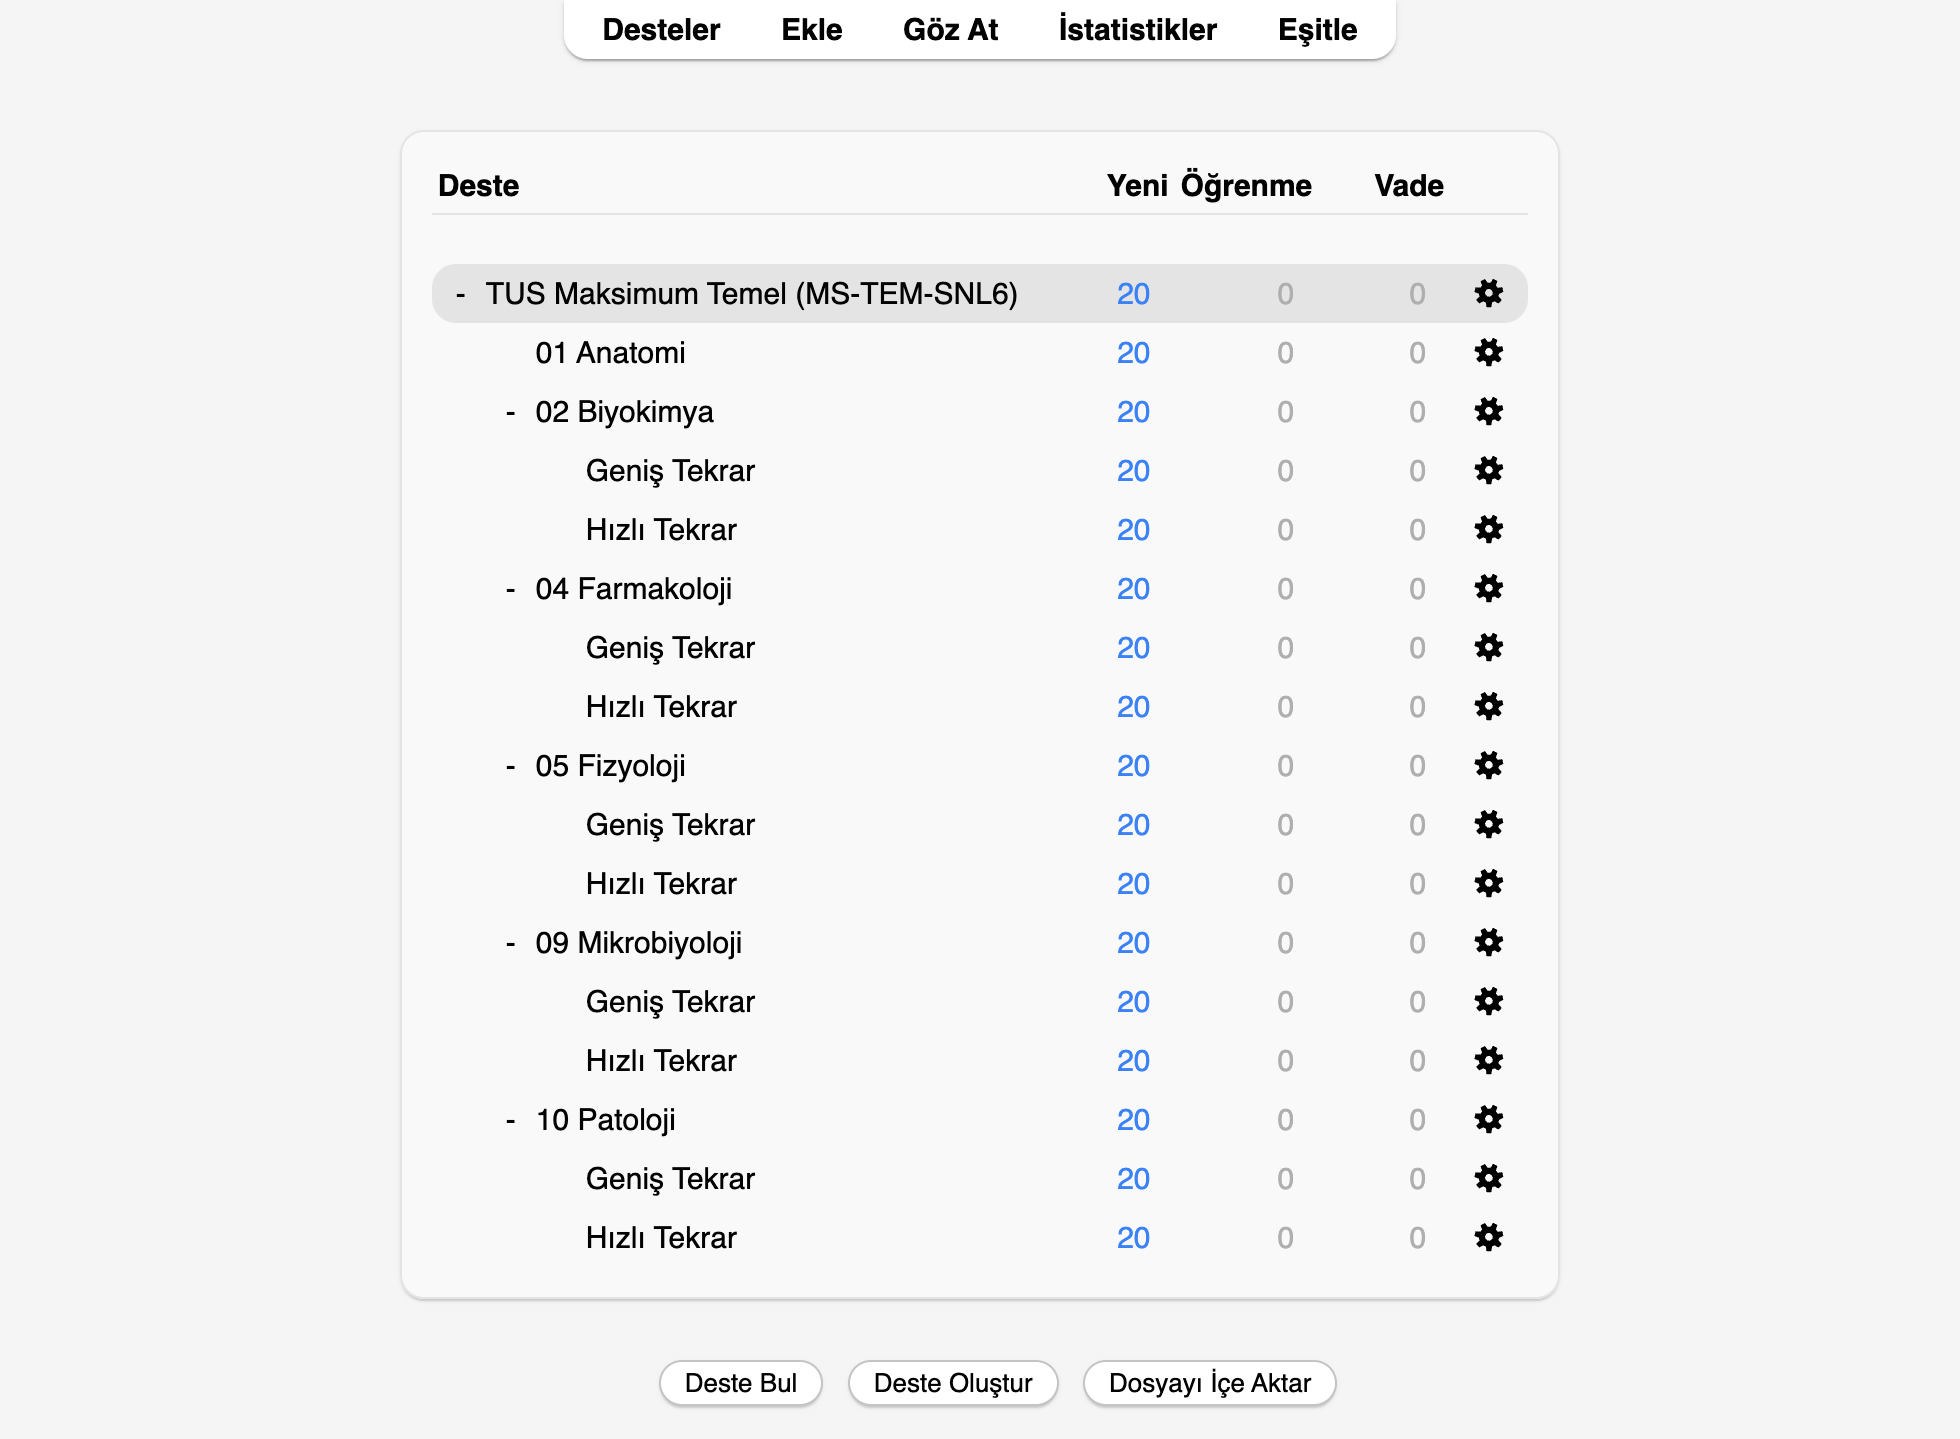Click the gear icon beside 10 Patoloji
The width and height of the screenshot is (1960, 1439).
(1488, 1119)
